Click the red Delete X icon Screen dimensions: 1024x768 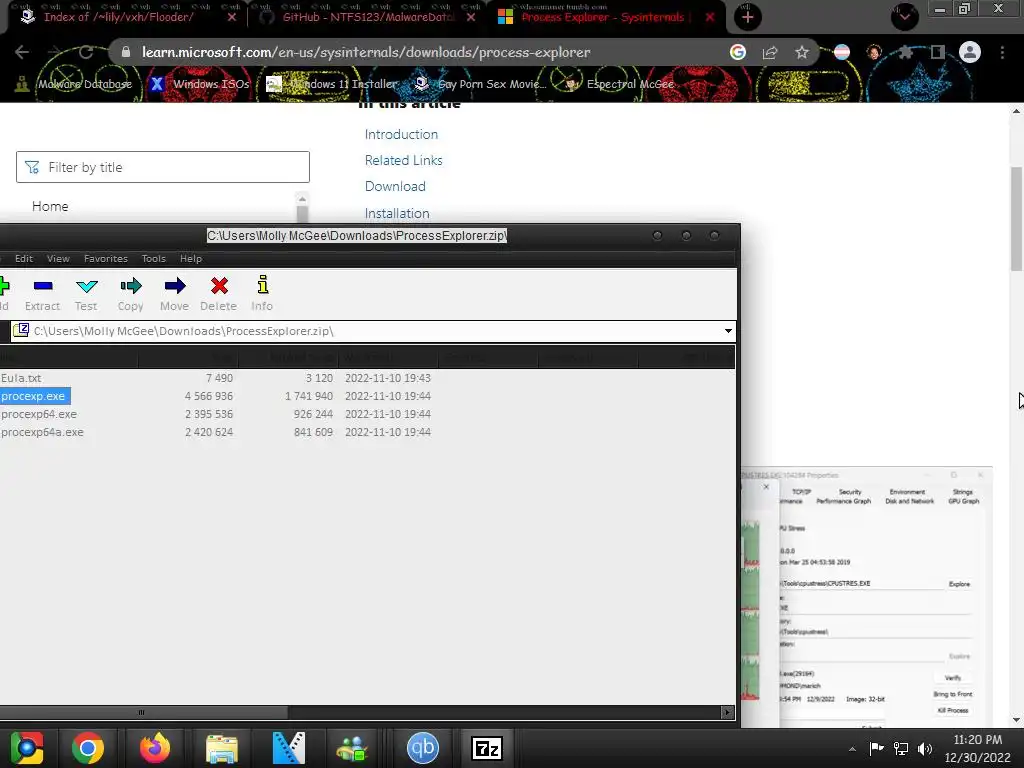click(219, 286)
